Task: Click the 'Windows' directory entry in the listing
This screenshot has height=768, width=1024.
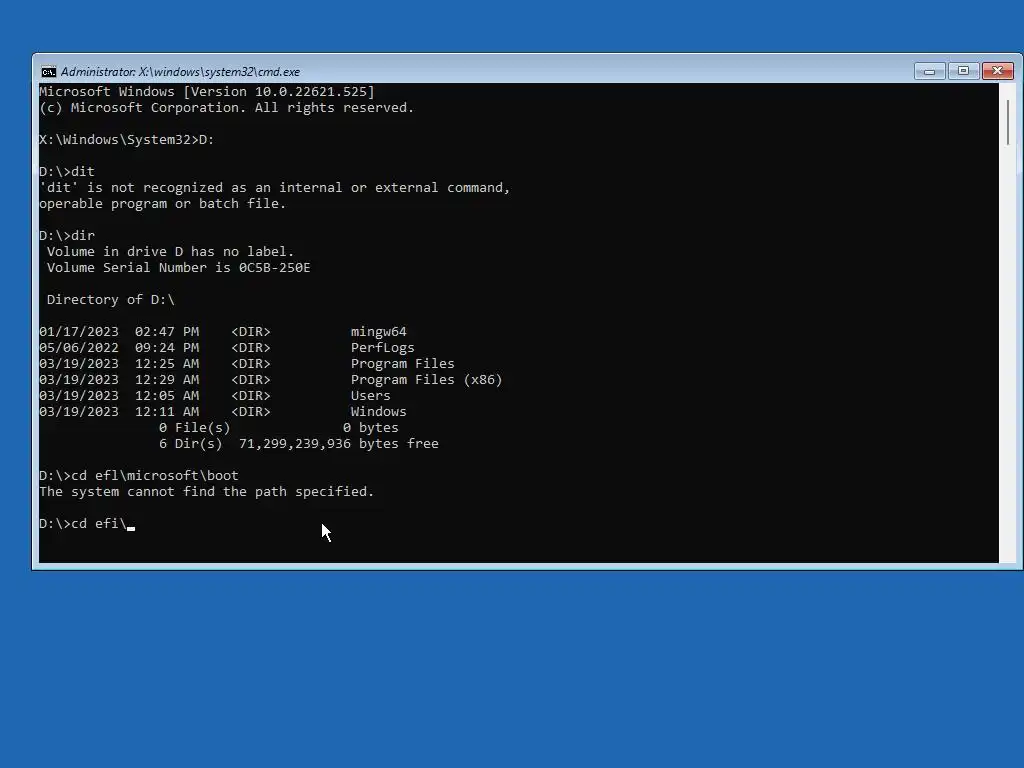Action: click(378, 411)
